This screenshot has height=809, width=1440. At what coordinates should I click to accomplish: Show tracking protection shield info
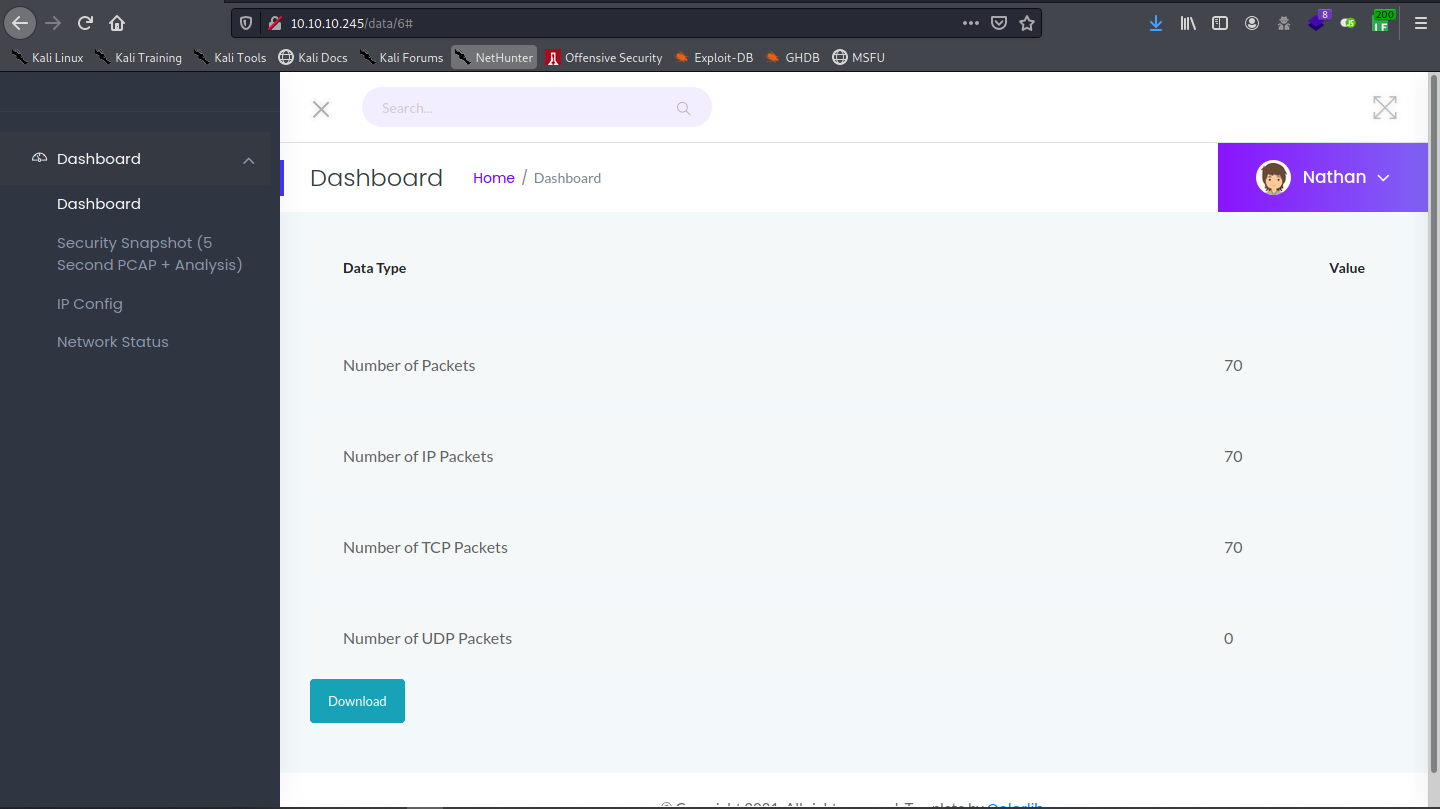pyautogui.click(x=246, y=22)
